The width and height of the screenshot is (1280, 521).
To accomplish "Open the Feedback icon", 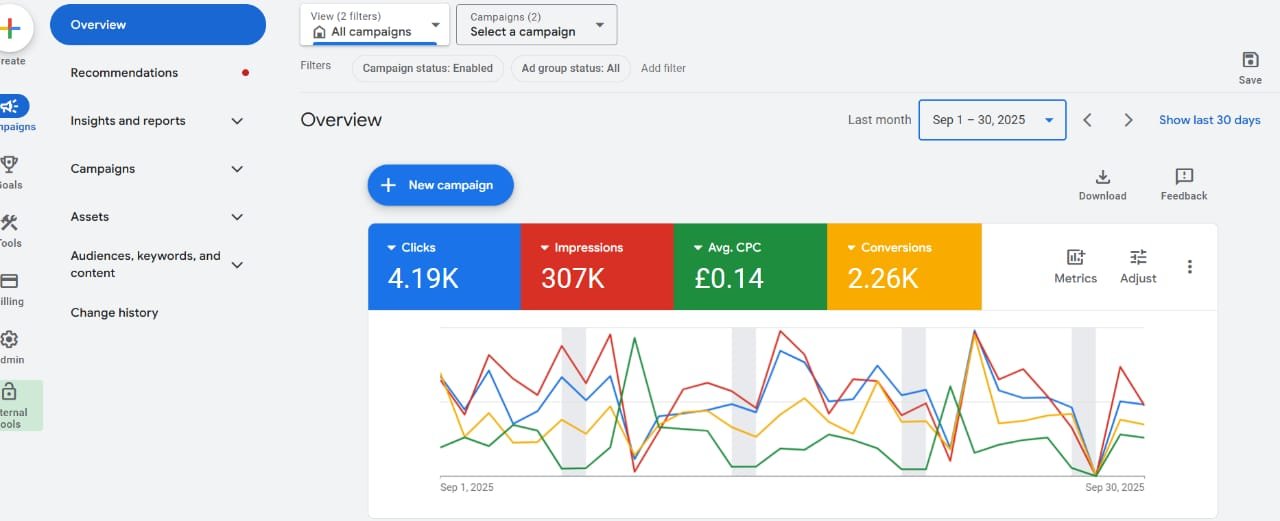I will (1184, 177).
